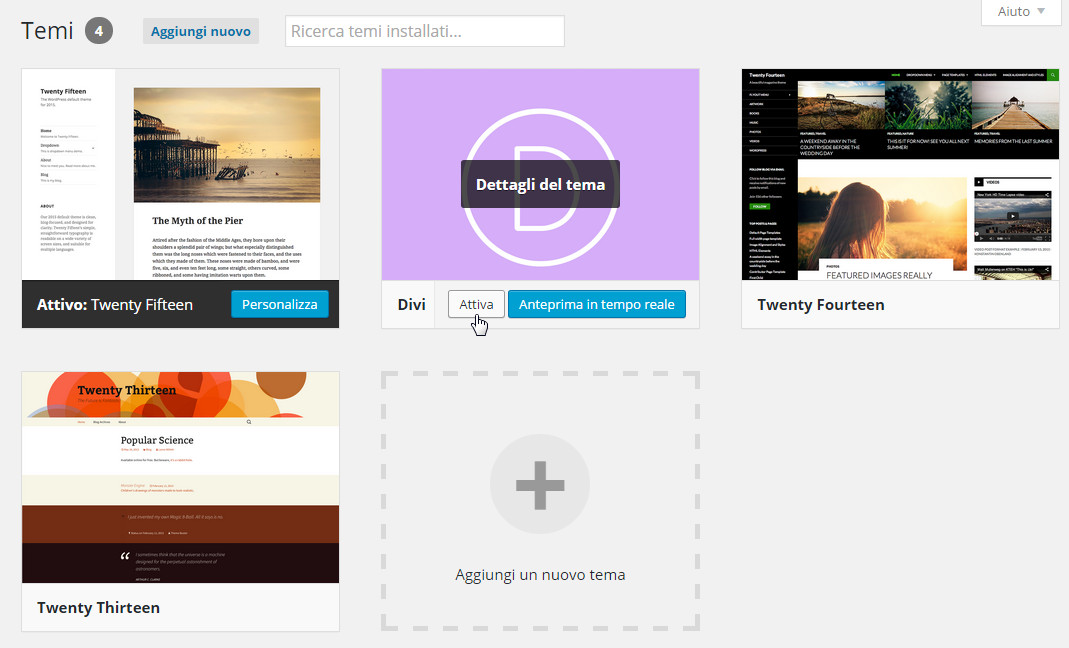This screenshot has width=1069, height=648.
Task: Open the Twenty Thirteen theme screenshot
Action: tap(181, 477)
